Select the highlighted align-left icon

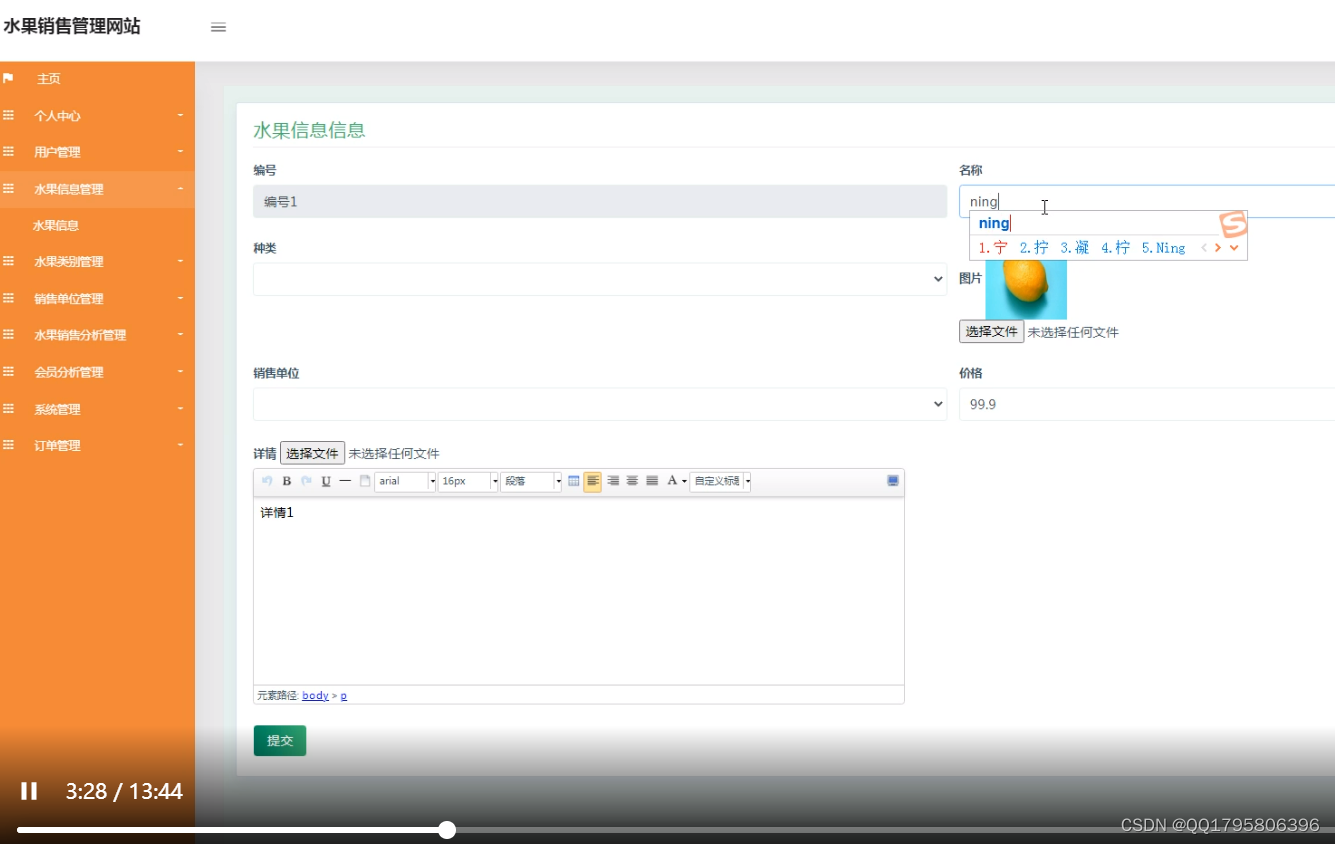[593, 481]
